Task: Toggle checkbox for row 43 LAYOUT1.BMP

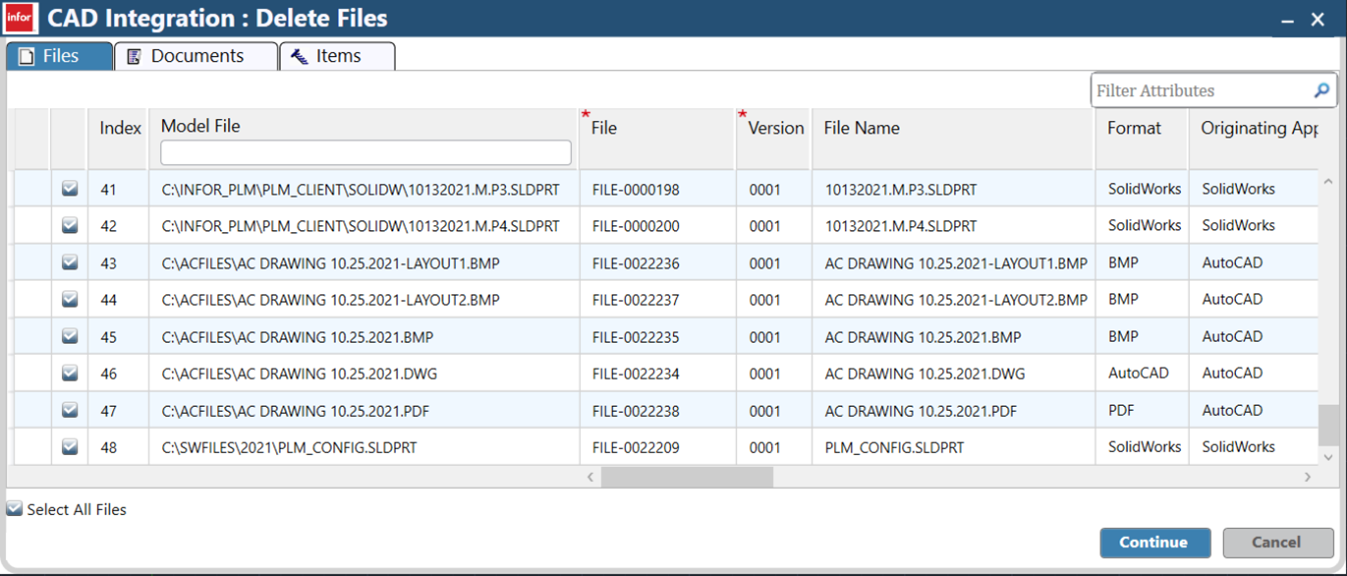Action: point(70,262)
